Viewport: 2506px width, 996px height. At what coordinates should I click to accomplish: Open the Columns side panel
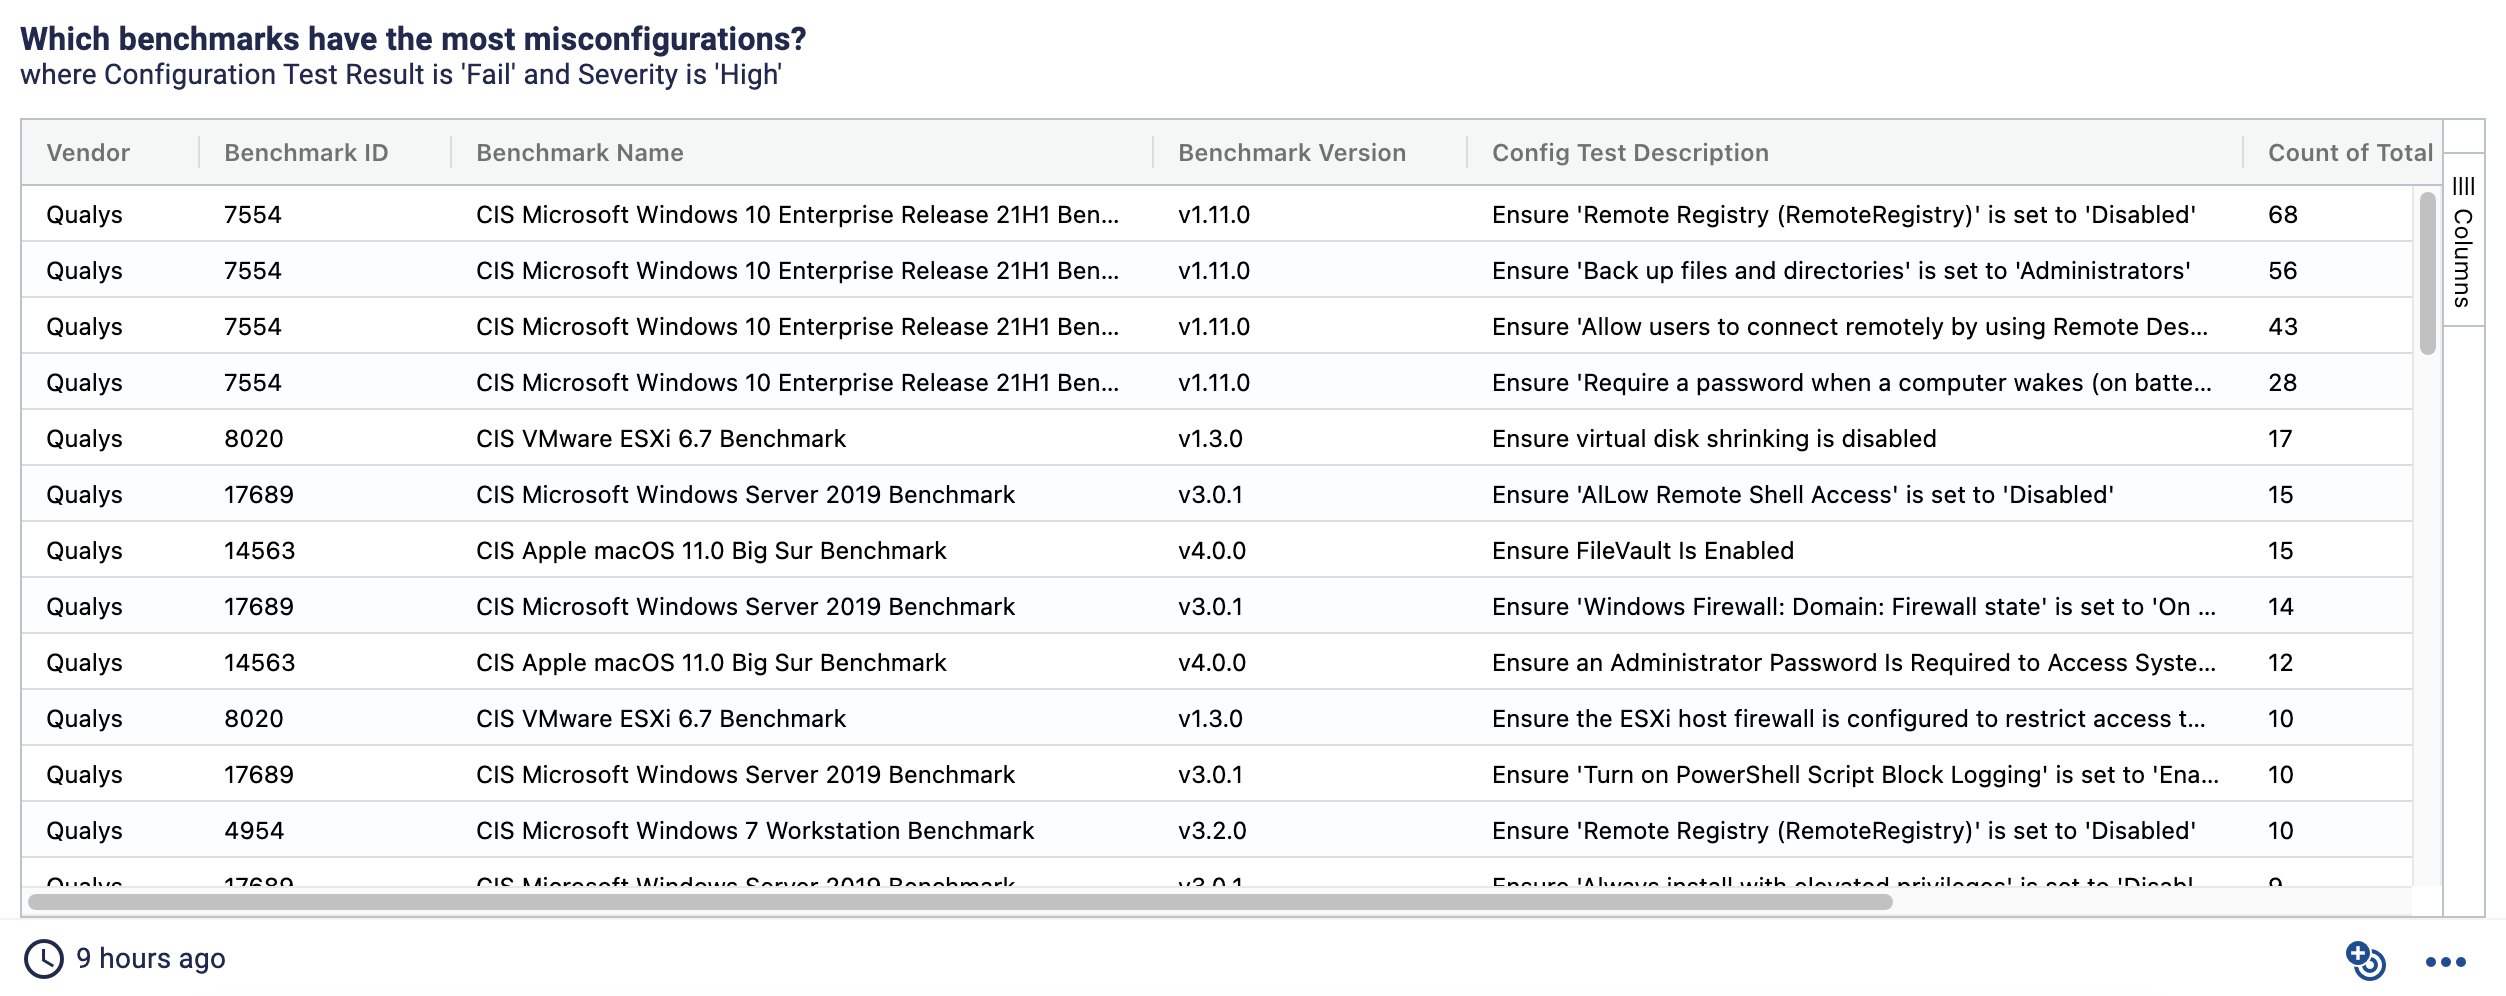[x=2463, y=241]
